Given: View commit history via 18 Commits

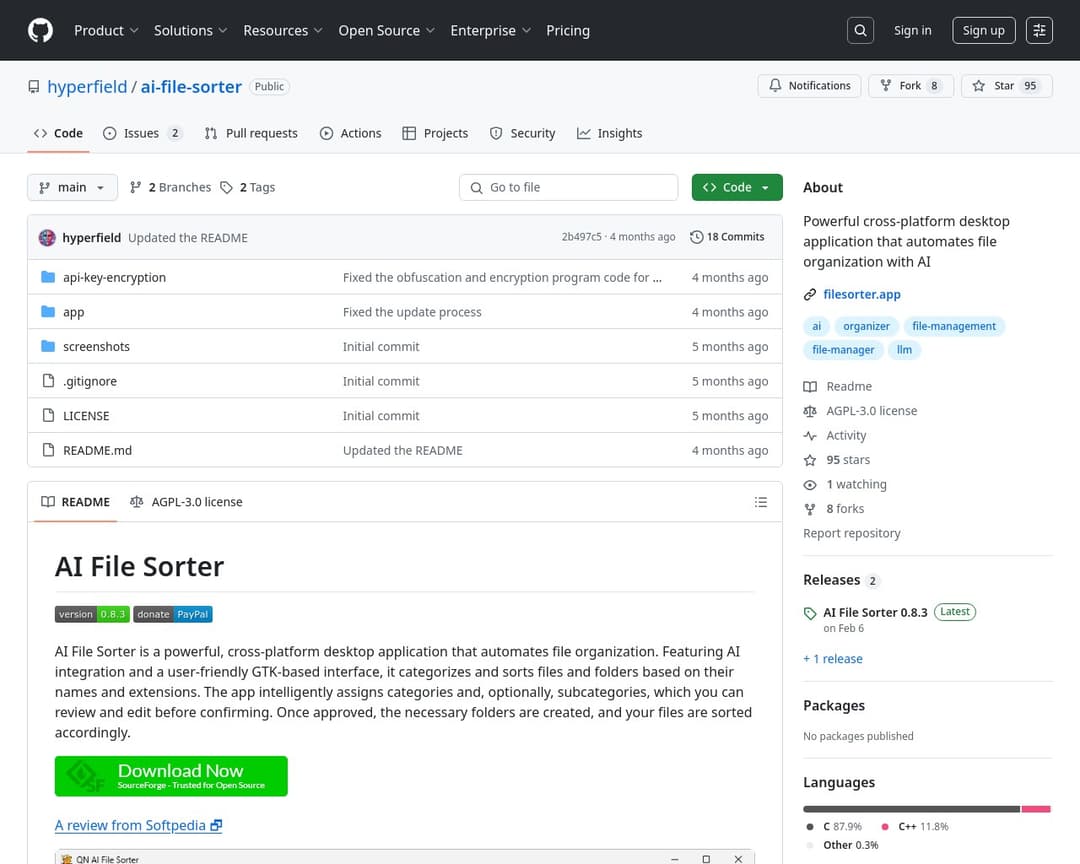Looking at the screenshot, I should point(727,236).
